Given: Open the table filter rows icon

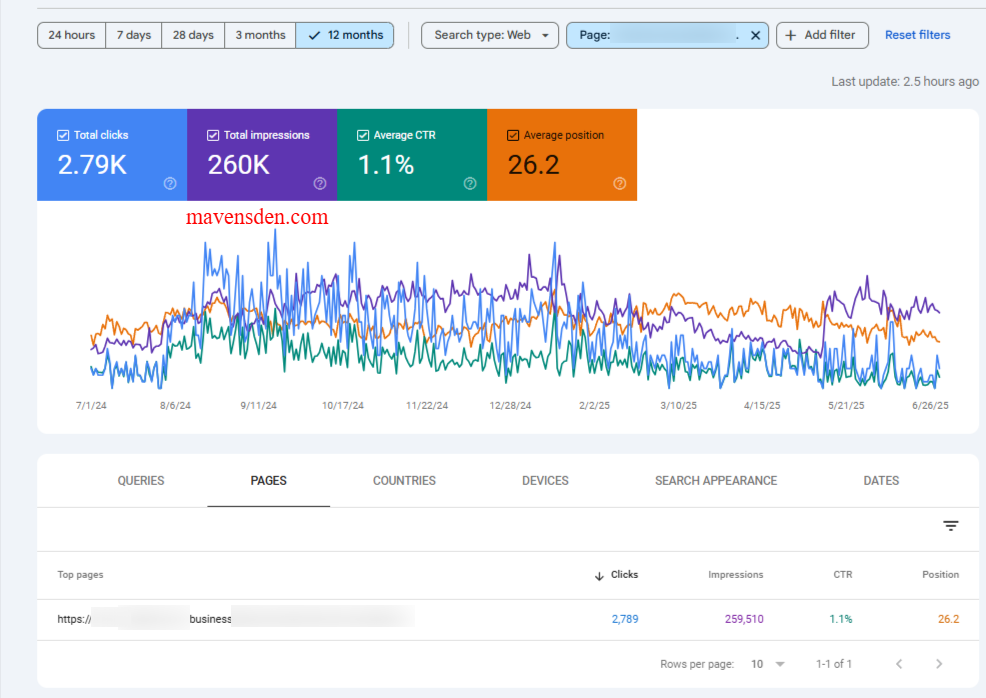Looking at the screenshot, I should tap(950, 526).
